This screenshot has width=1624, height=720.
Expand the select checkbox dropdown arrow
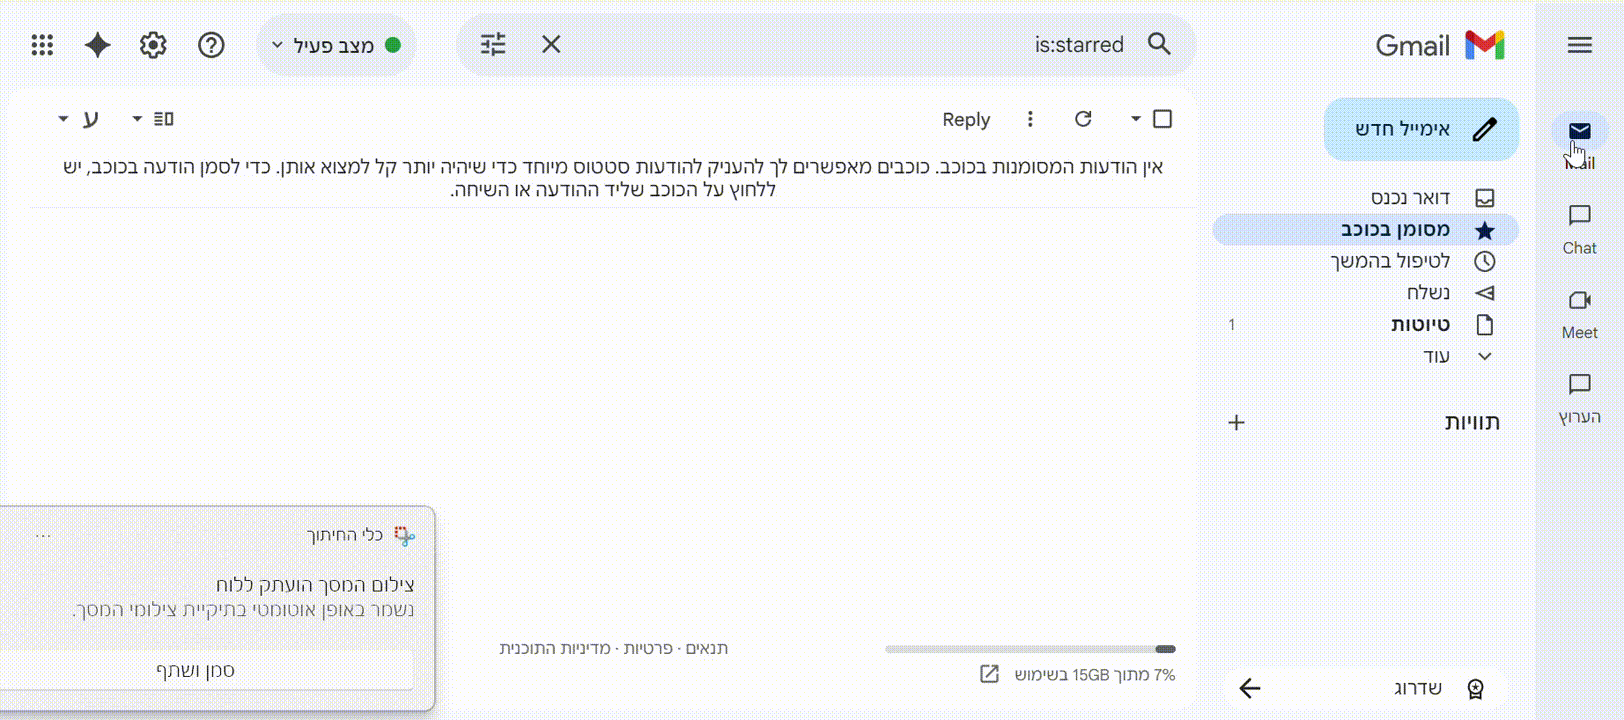pyautogui.click(x=1135, y=119)
